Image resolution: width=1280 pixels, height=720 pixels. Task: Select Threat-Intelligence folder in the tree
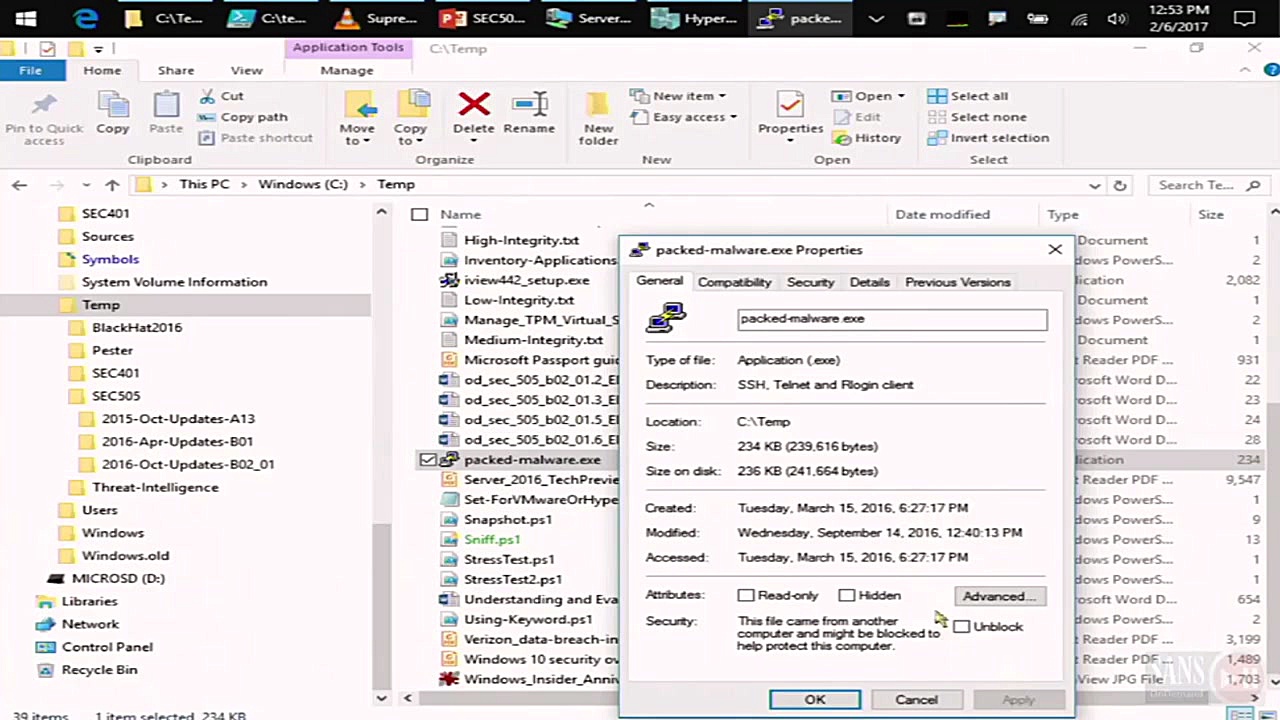pos(155,488)
